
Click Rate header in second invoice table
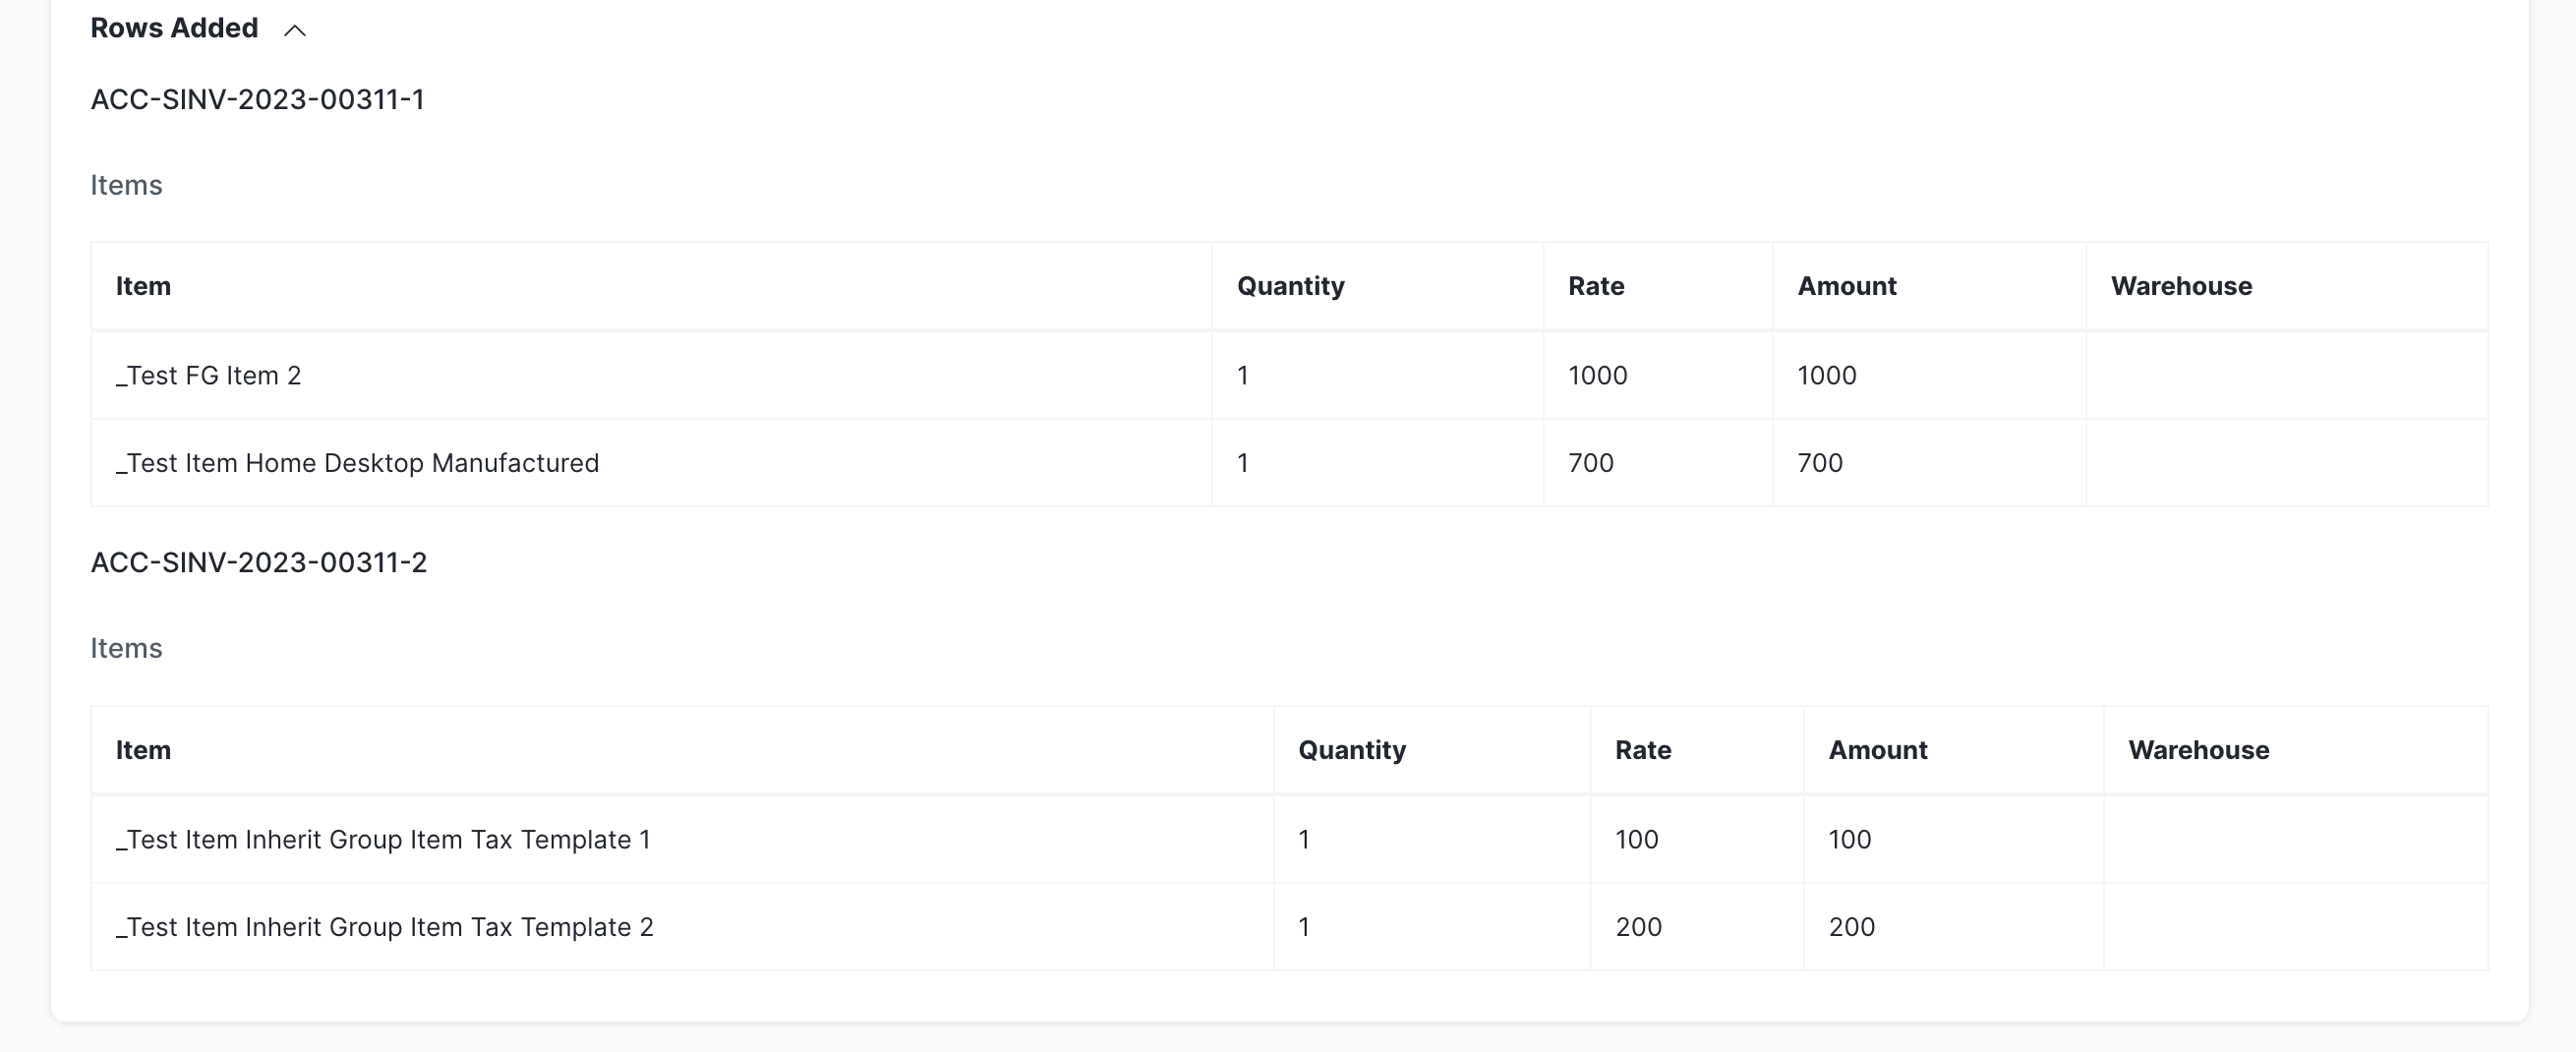(1642, 750)
